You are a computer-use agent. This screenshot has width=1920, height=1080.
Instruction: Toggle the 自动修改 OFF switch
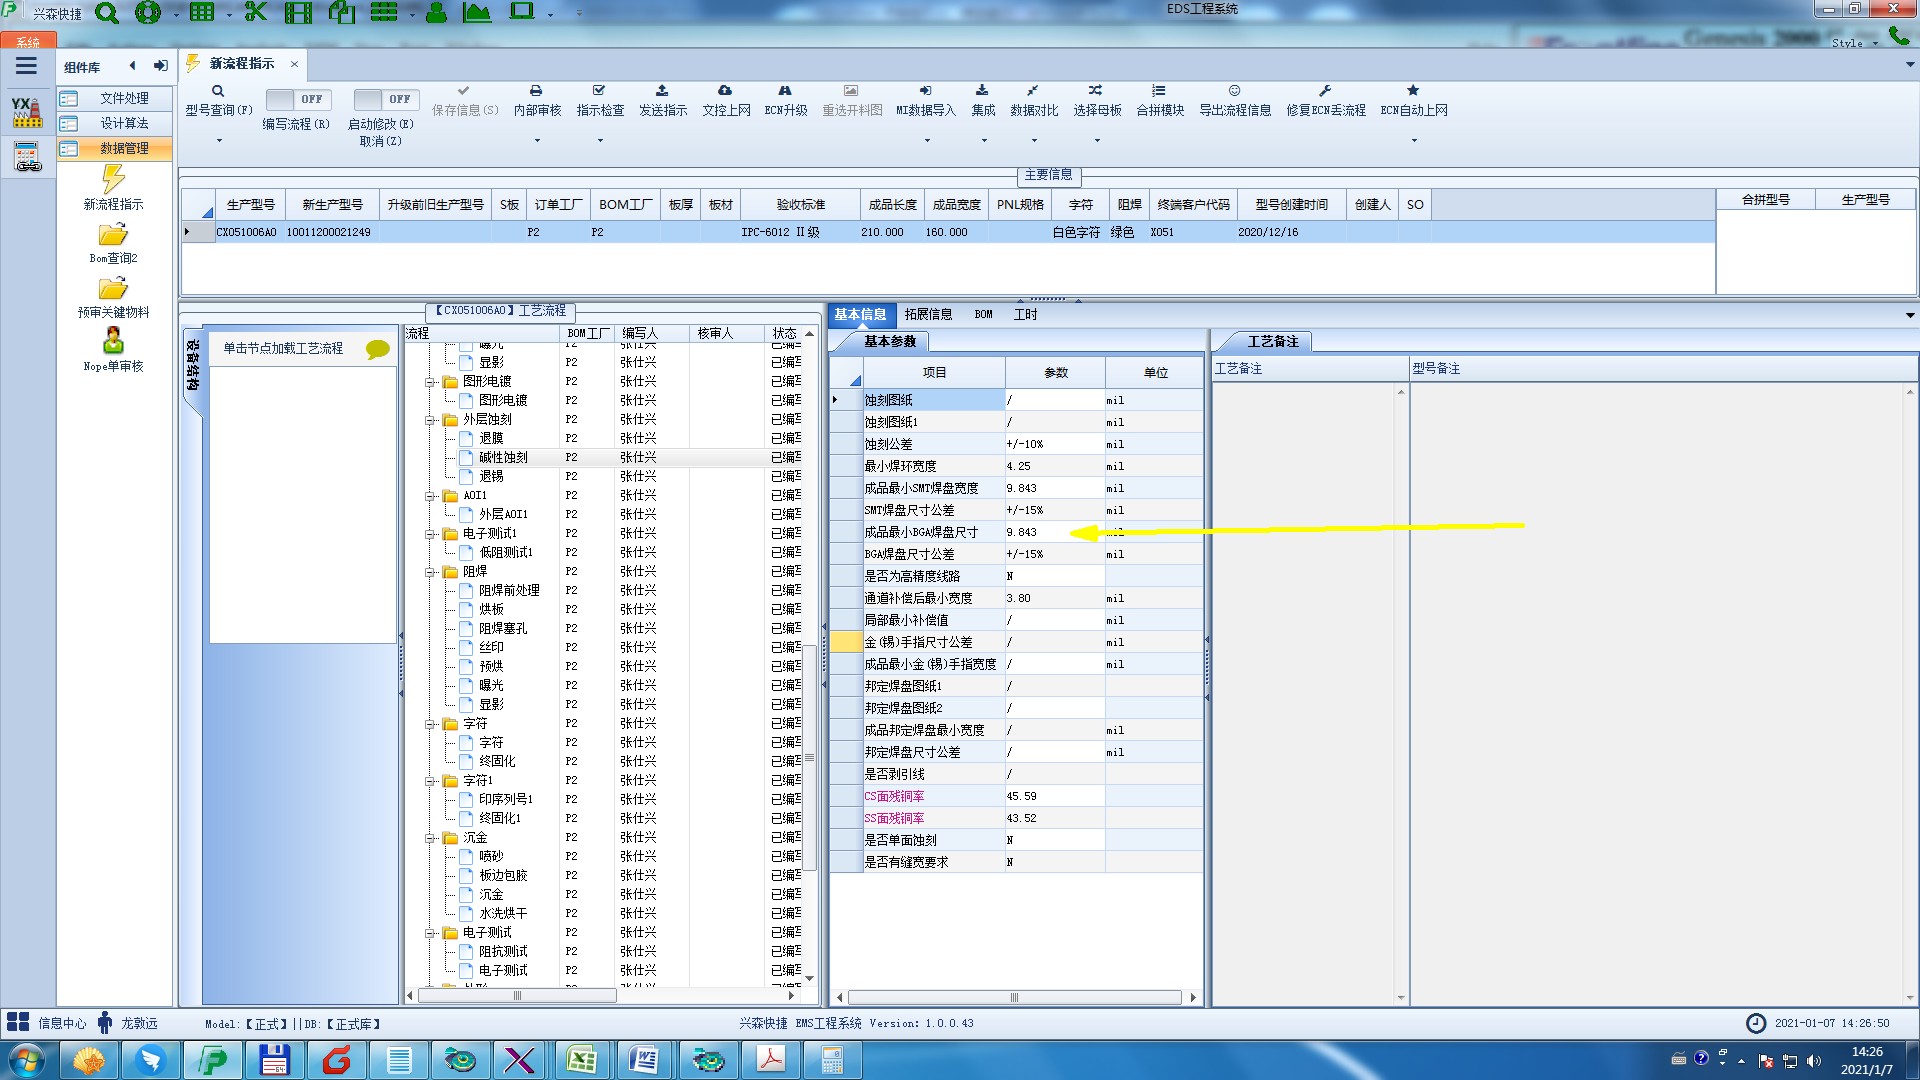point(384,99)
